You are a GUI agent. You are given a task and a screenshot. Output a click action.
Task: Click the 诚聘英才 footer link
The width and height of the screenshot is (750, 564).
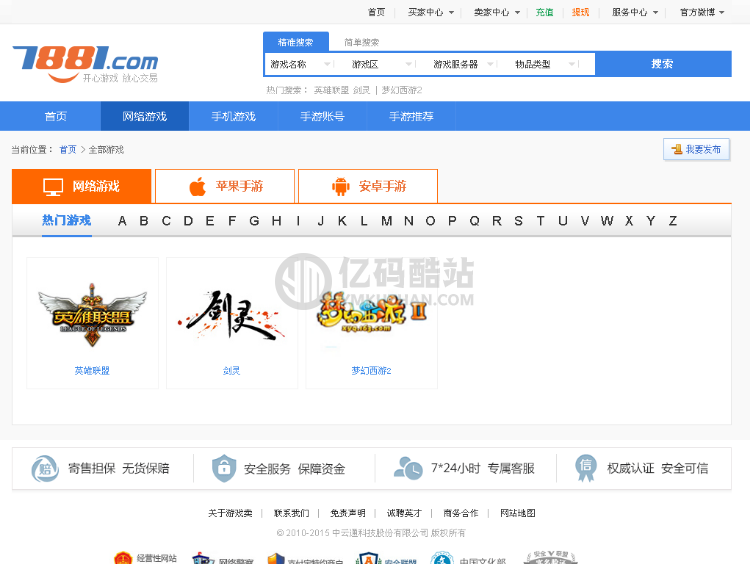[404, 513]
